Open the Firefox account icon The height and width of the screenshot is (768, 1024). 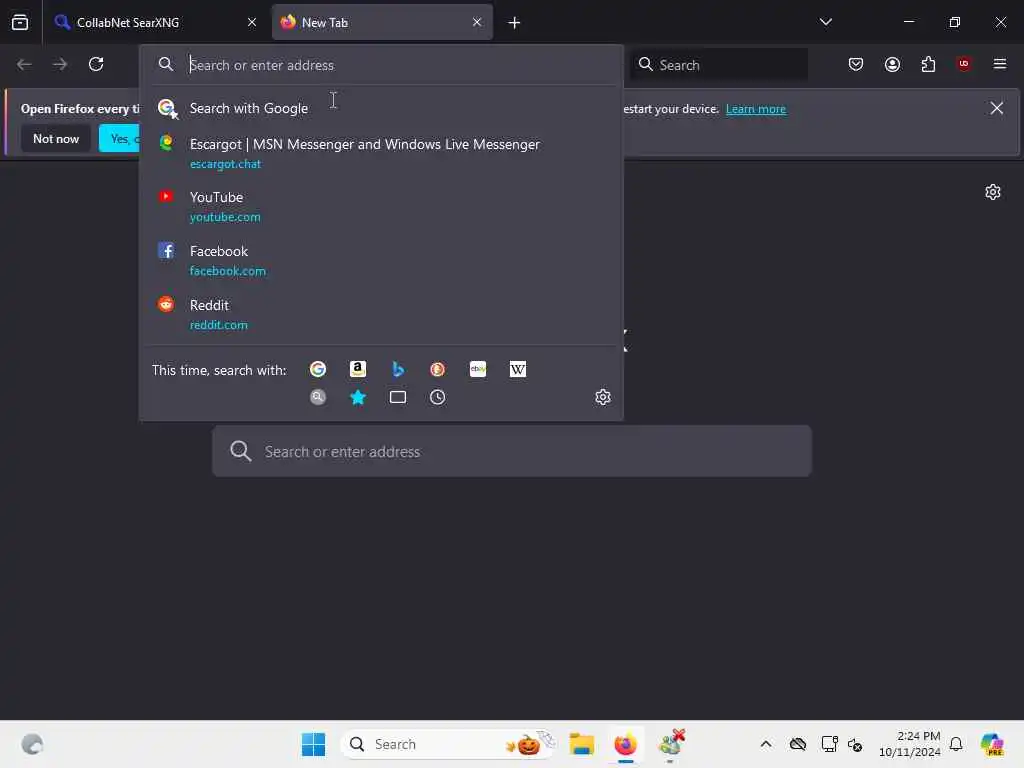click(893, 64)
